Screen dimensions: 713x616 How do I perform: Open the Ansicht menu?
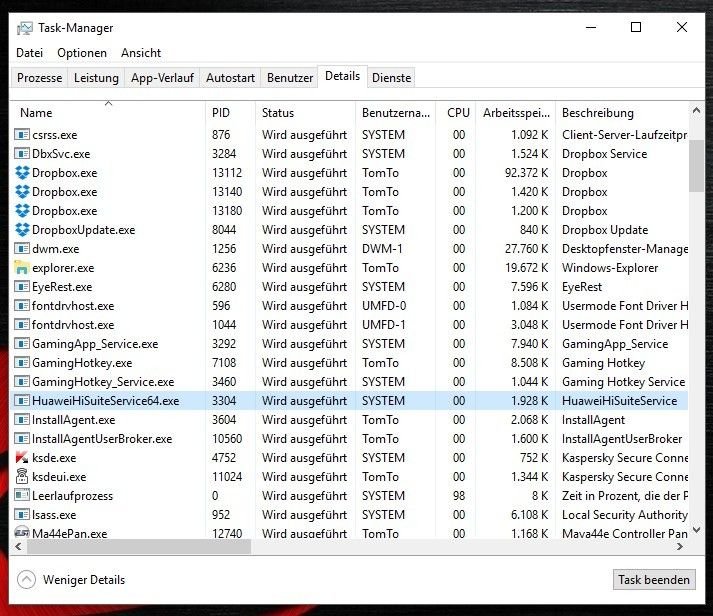[141, 53]
